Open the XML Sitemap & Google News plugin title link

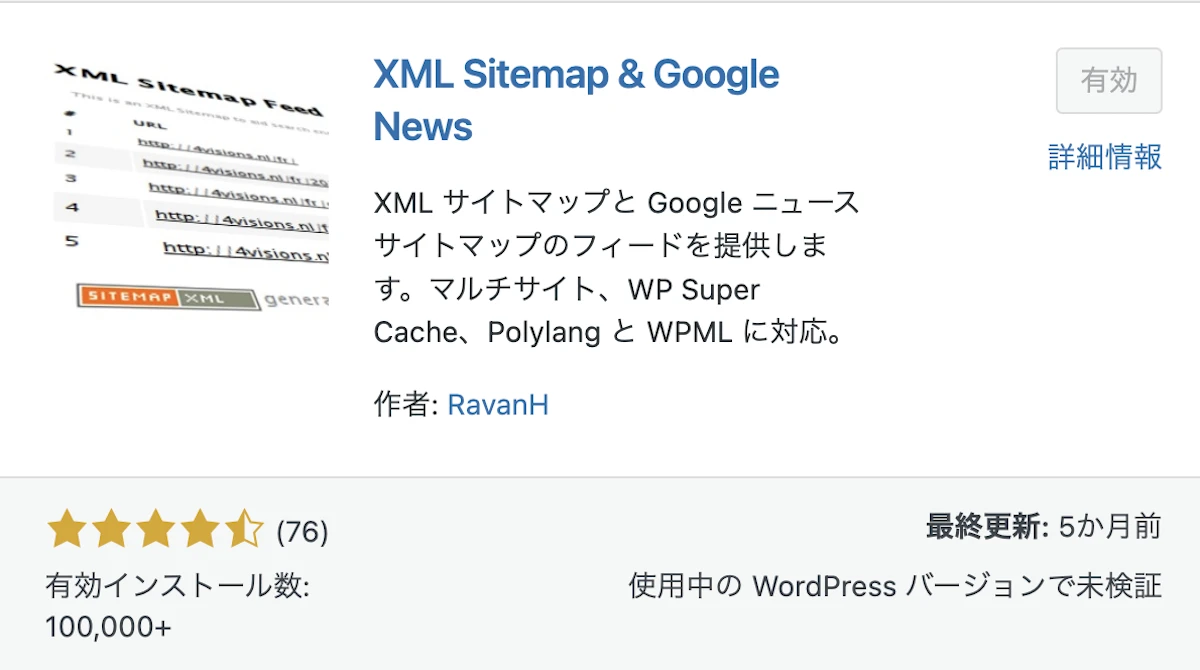coord(576,100)
